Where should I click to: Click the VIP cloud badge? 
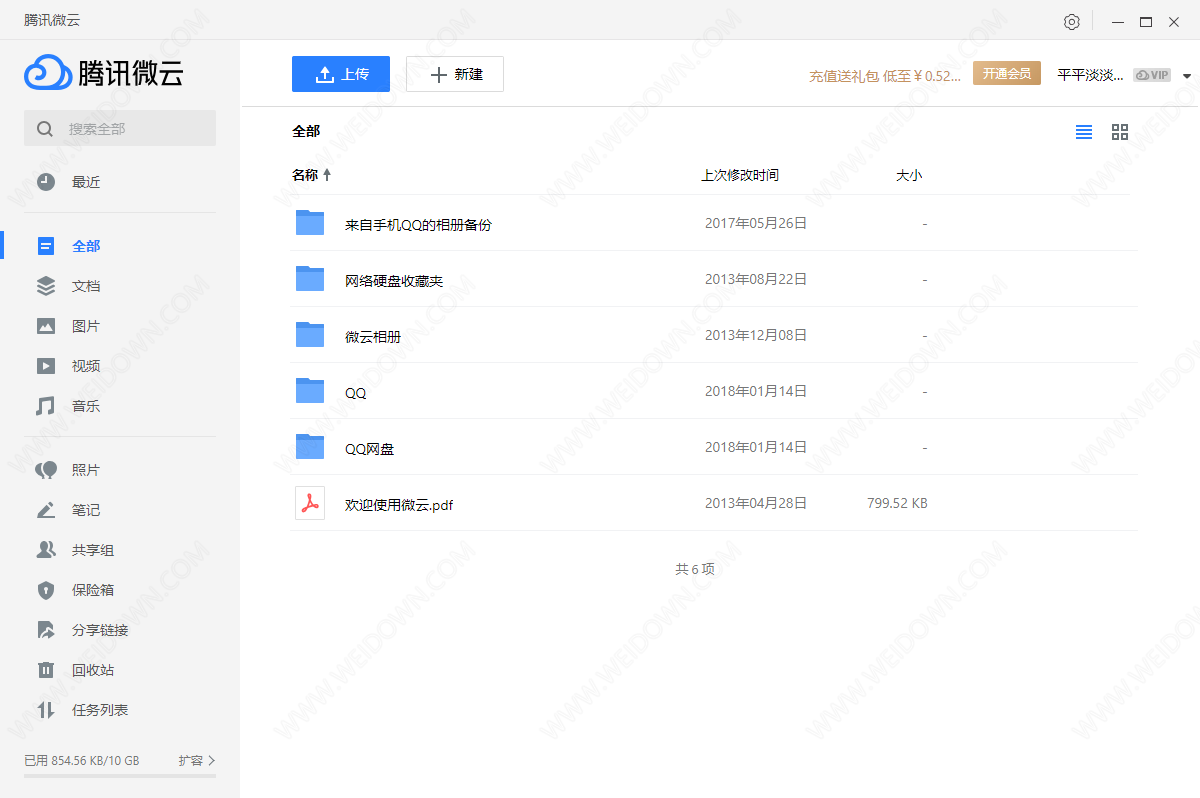click(1152, 75)
